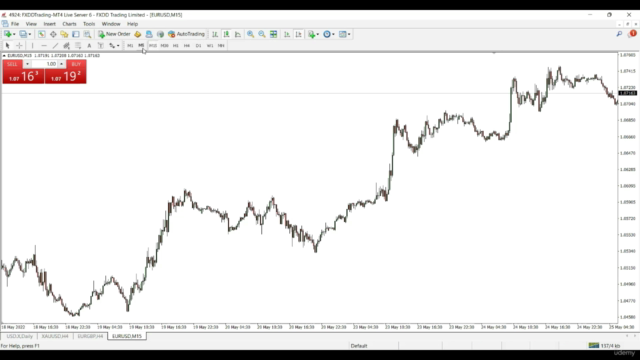
Task: Open the Profiles icon
Action: point(23,34)
